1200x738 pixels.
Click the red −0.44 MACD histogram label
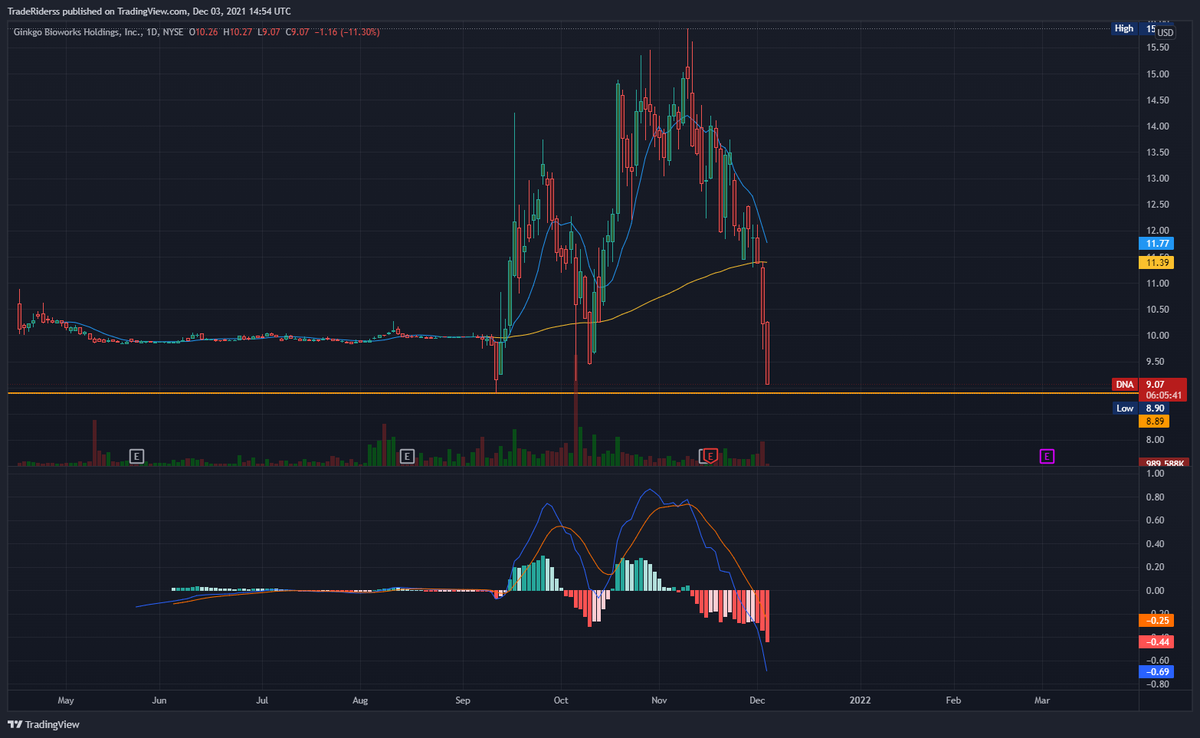coord(1157,641)
